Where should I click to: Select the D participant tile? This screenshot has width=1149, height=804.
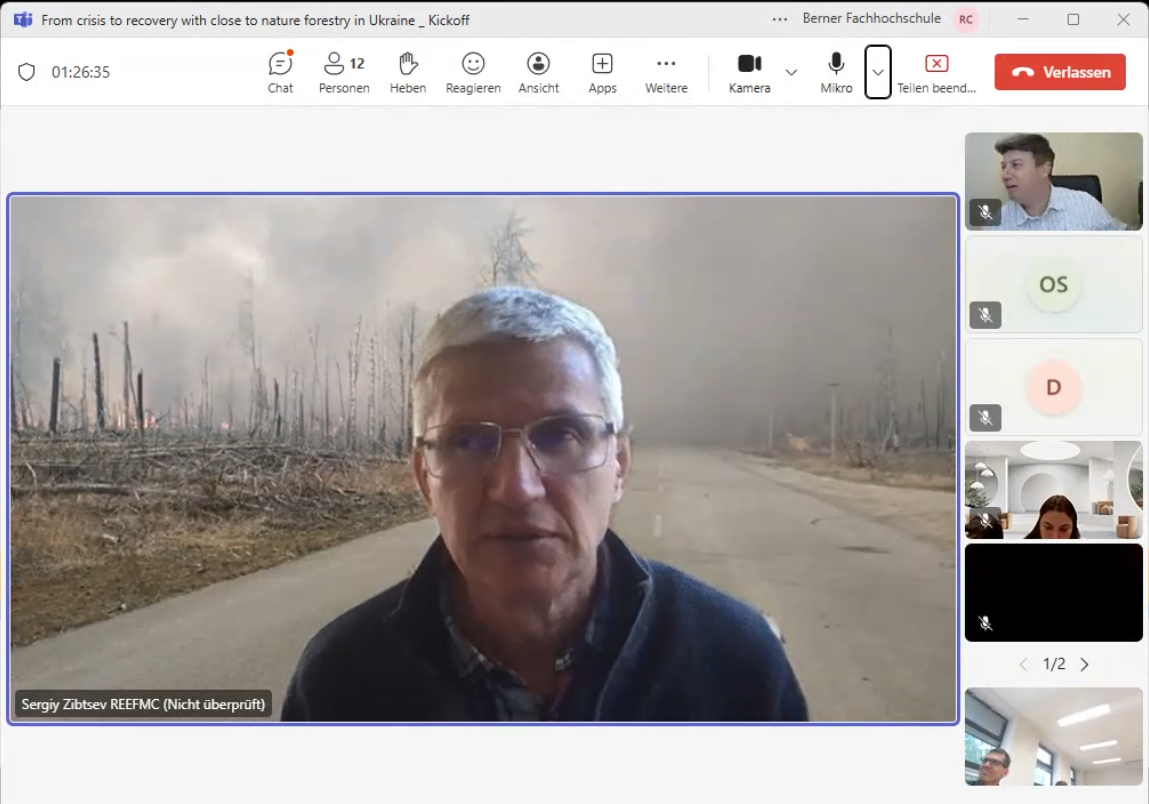pyautogui.click(x=1053, y=387)
